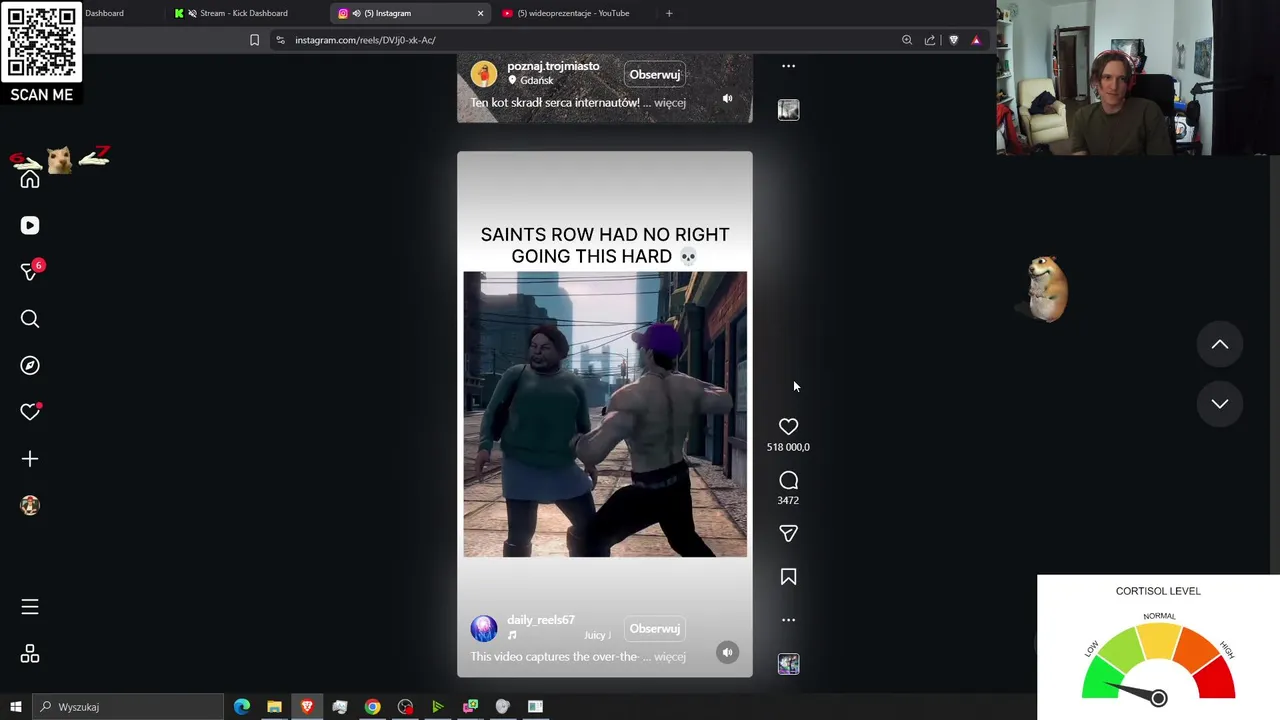Open a new browser tab
Viewport: 1280px width, 720px height.
[669, 13]
